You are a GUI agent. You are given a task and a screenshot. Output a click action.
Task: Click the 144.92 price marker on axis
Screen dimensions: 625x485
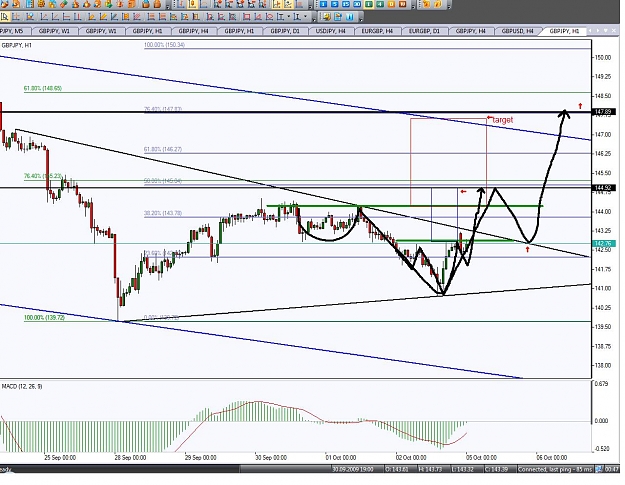pyautogui.click(x=602, y=188)
